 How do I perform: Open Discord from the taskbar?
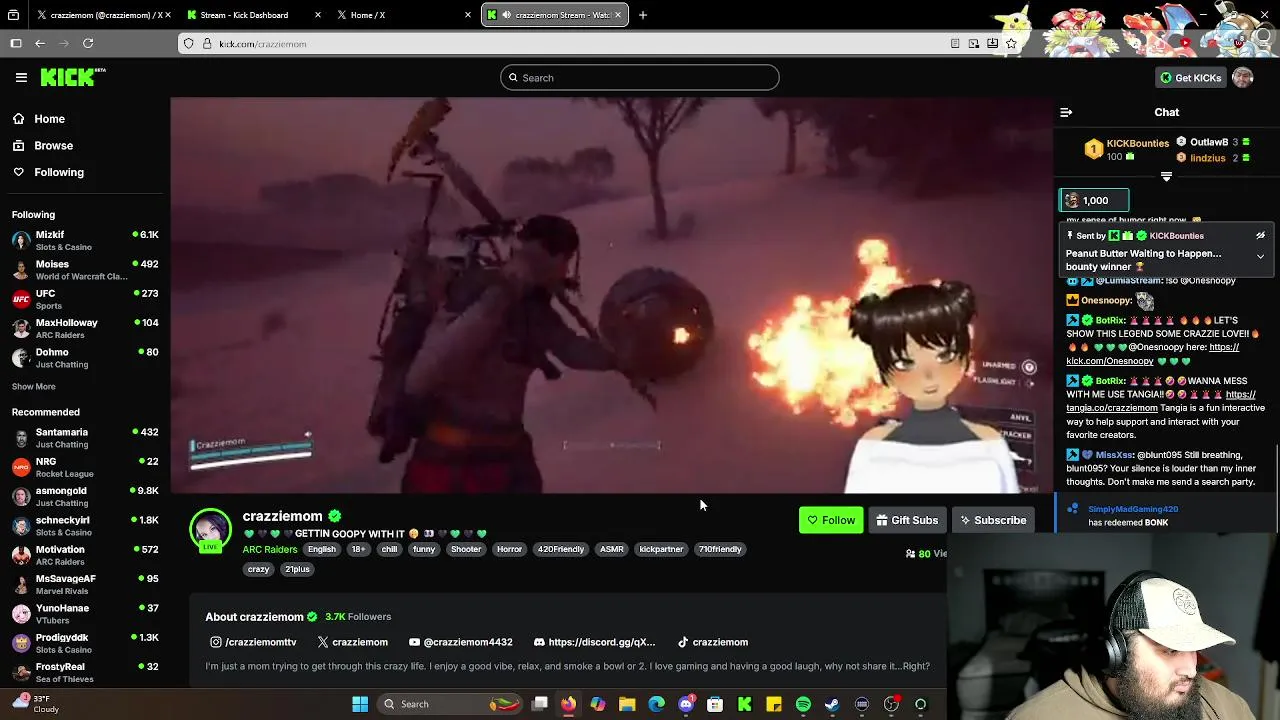[686, 704]
